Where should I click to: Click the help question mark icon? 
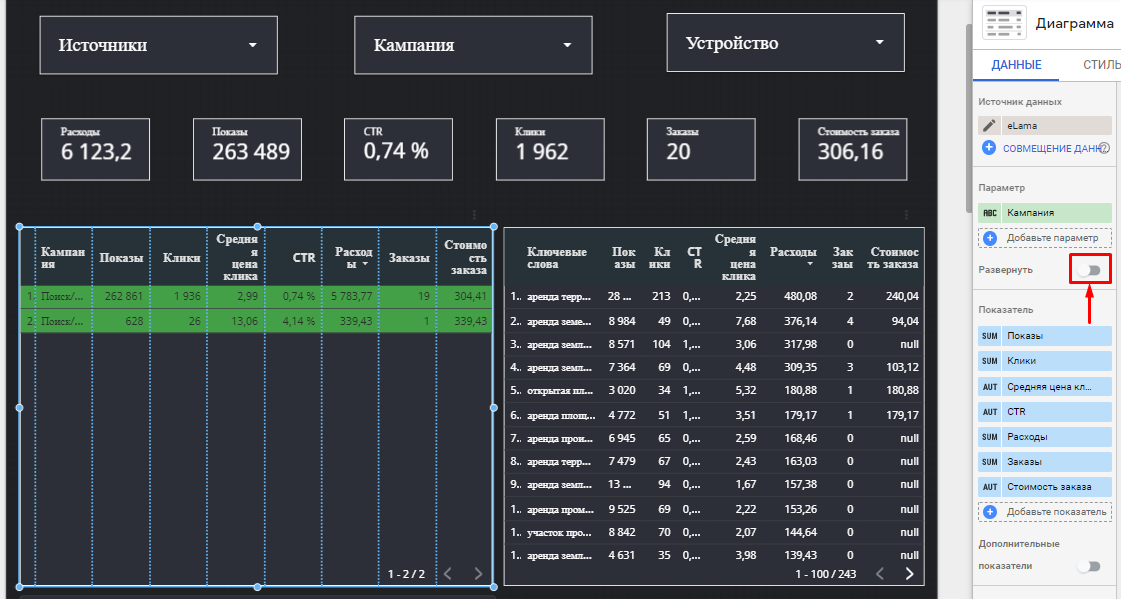coord(1105,148)
